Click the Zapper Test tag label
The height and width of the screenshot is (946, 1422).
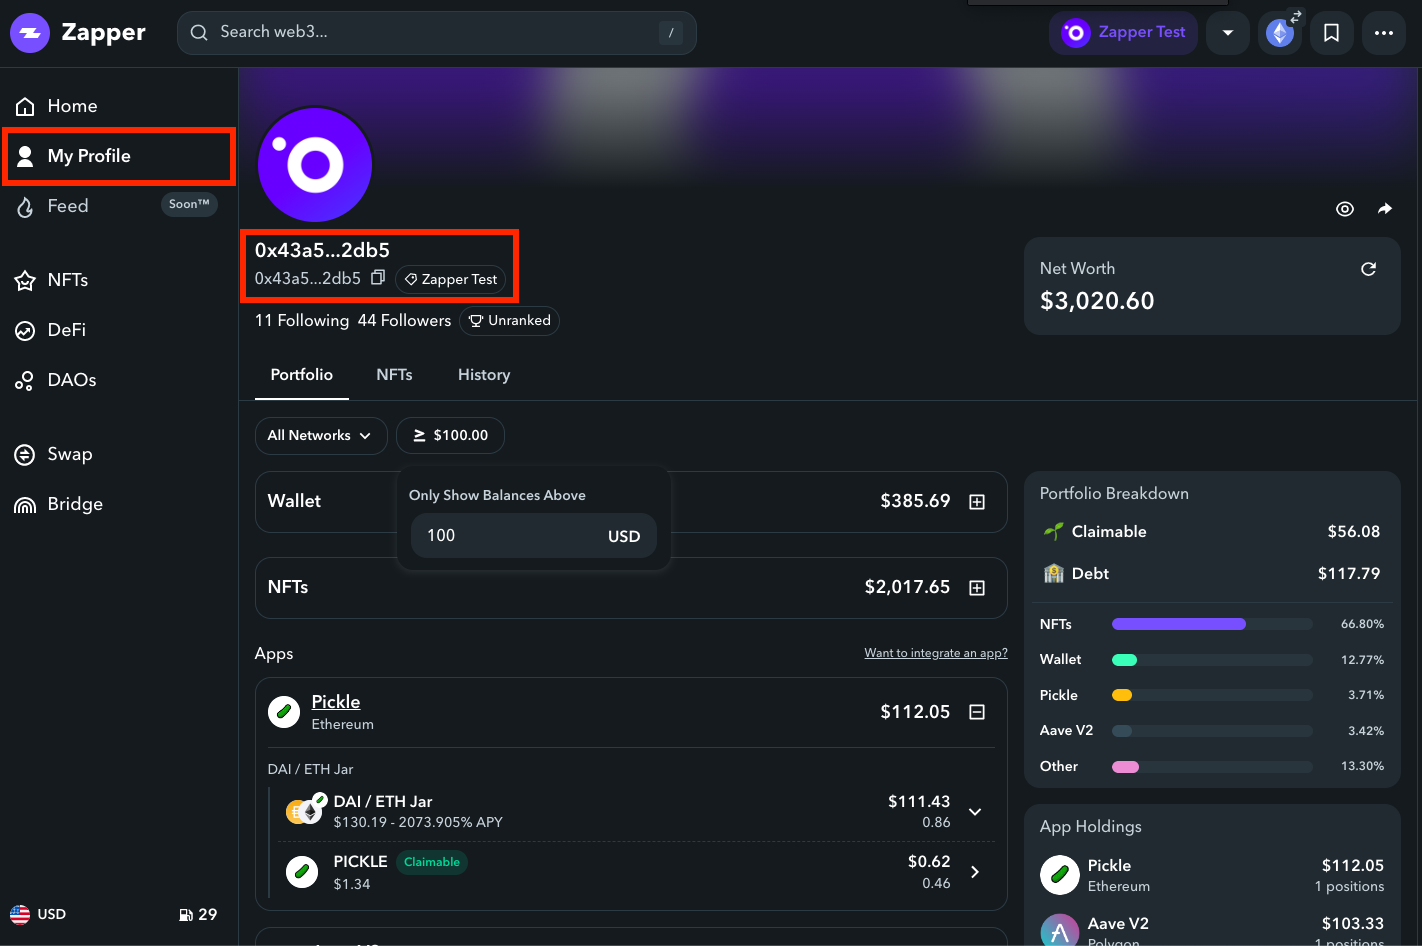pyautogui.click(x=451, y=279)
